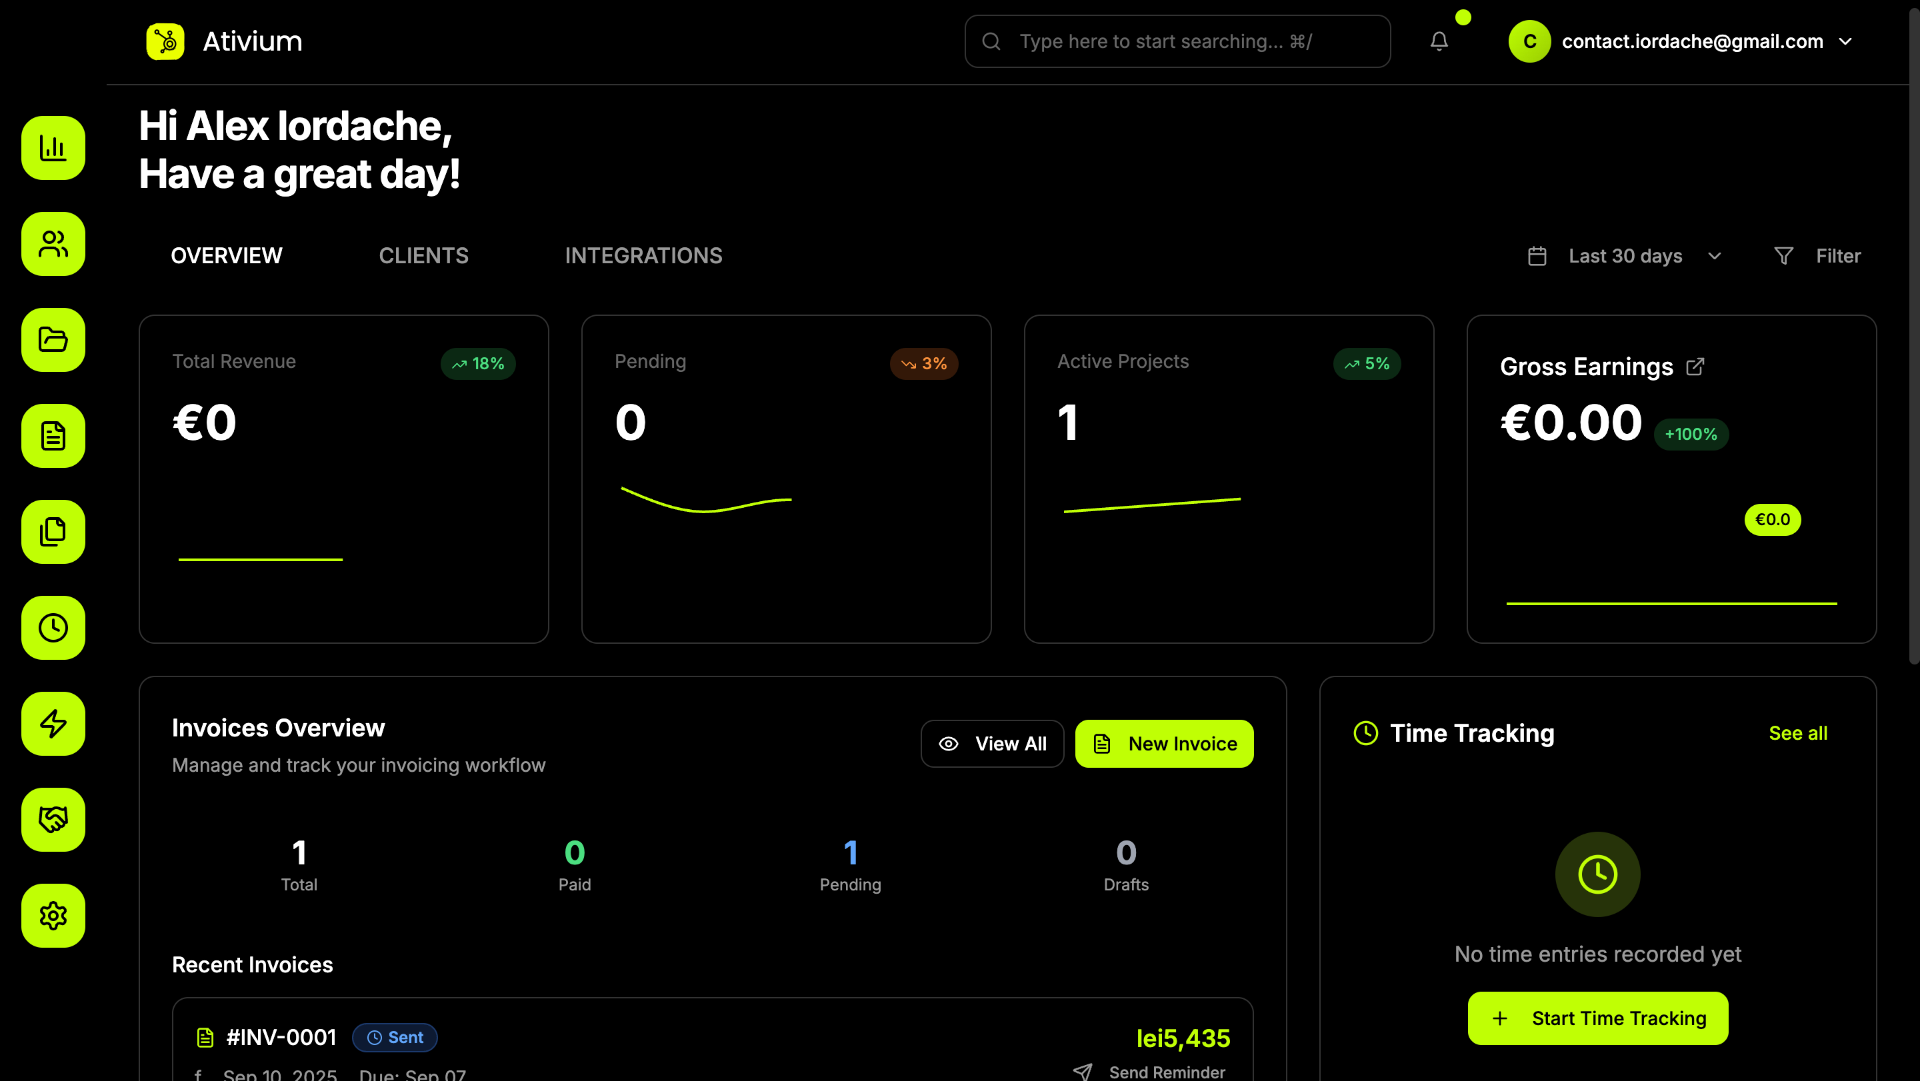The width and height of the screenshot is (1920, 1081).
Task: Open the settings gear sidebar icon
Action: click(53, 916)
